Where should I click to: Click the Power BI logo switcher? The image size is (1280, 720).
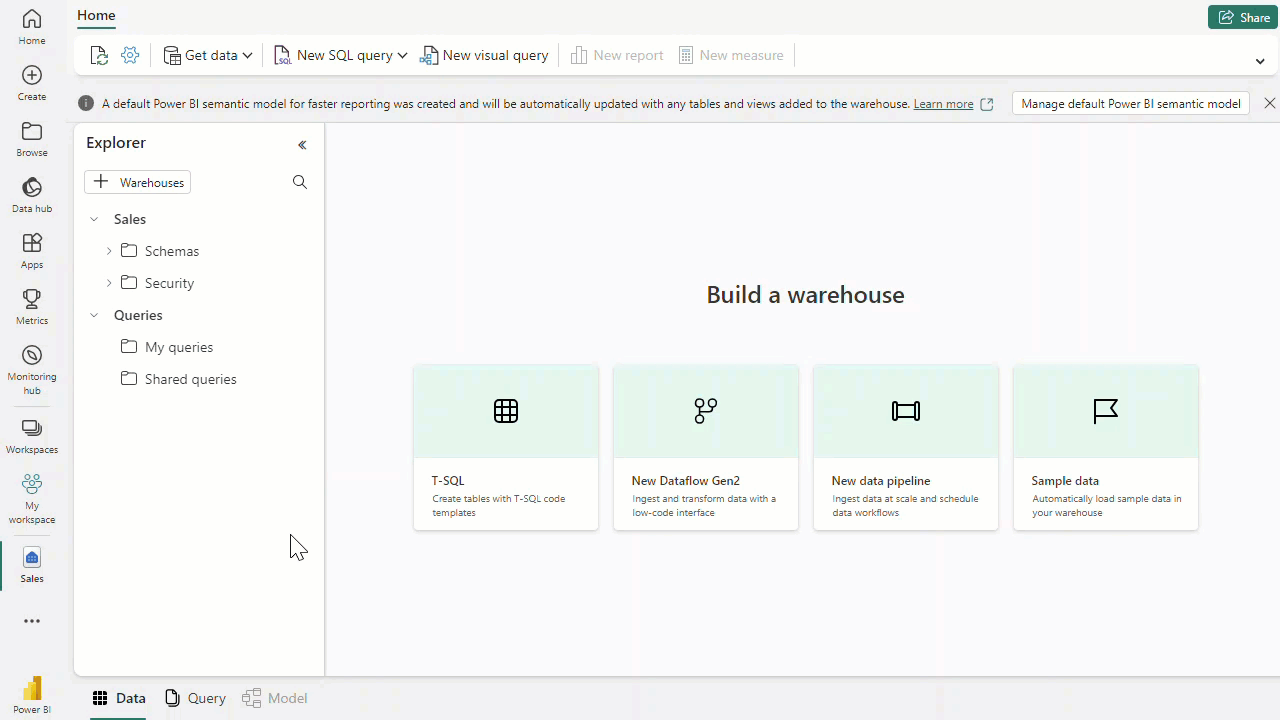32,695
